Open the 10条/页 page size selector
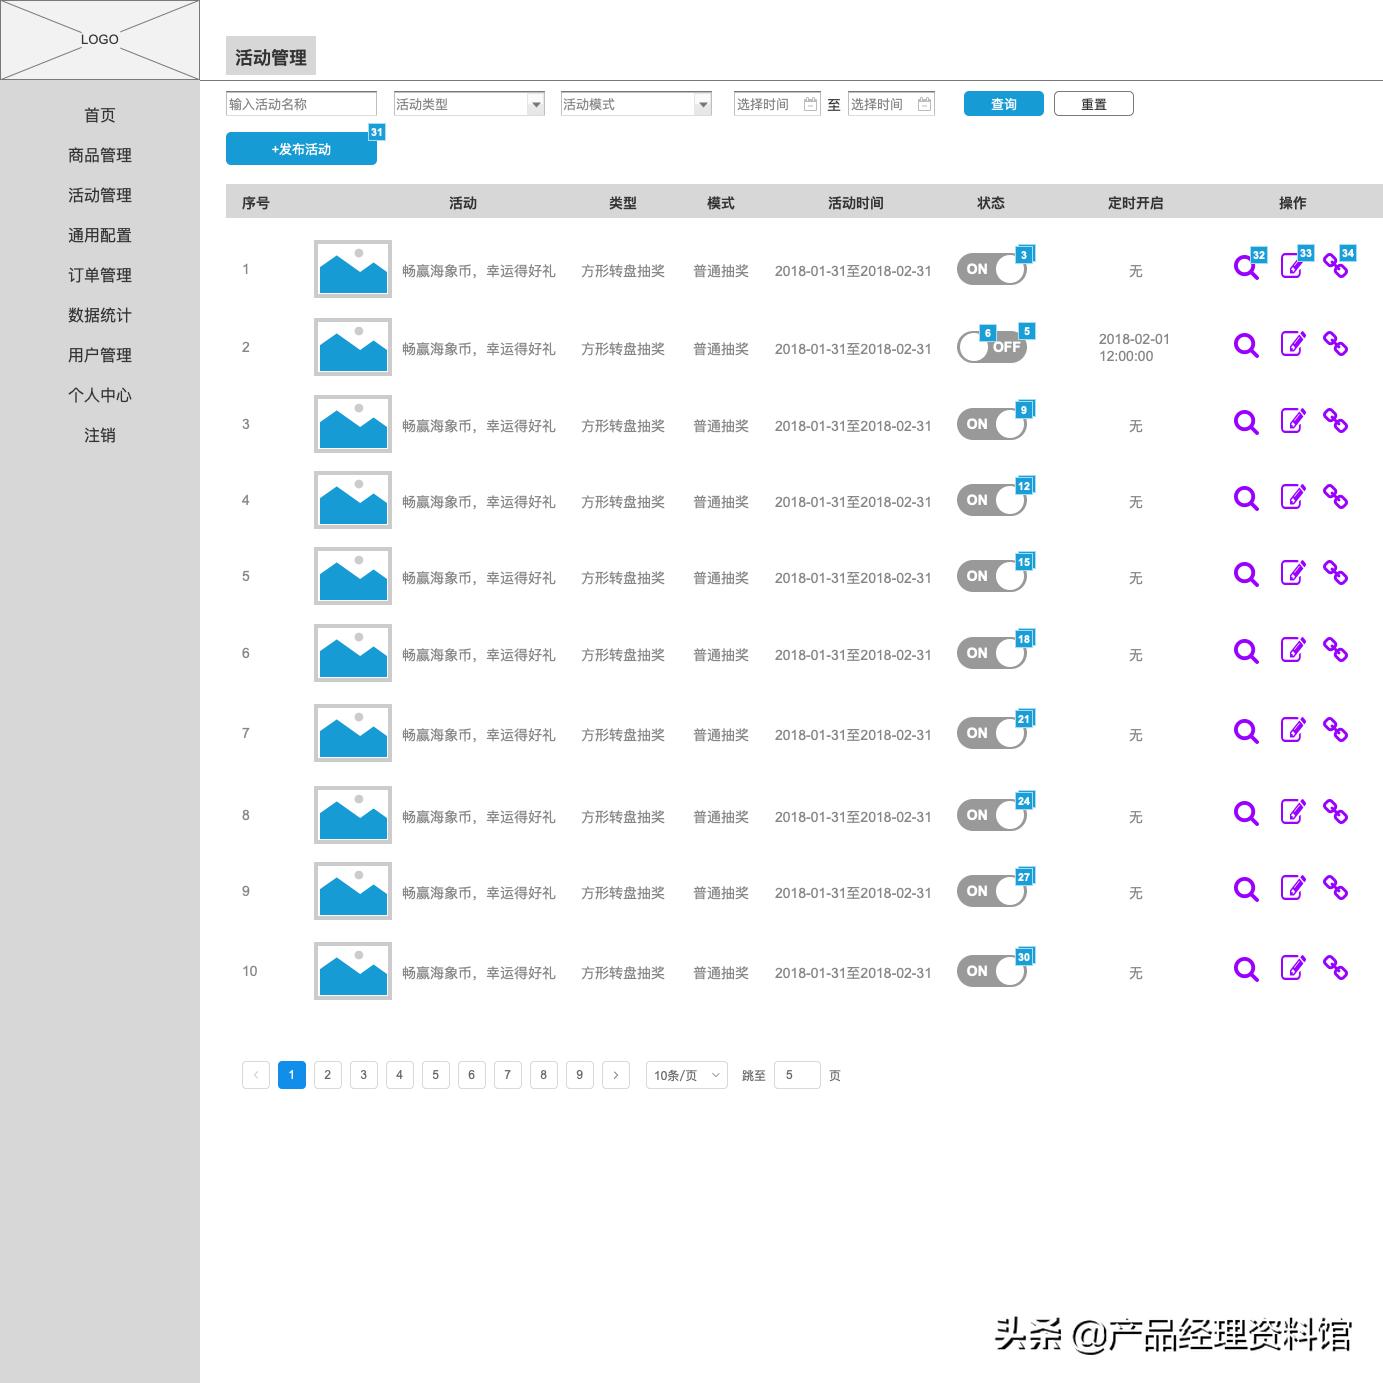This screenshot has height=1383, width=1383. coord(685,1075)
